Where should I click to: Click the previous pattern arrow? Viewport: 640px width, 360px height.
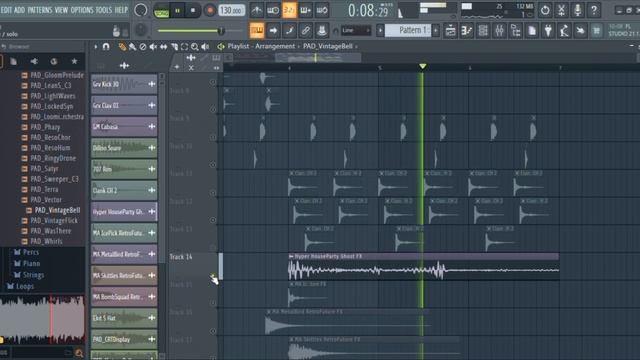[380, 31]
